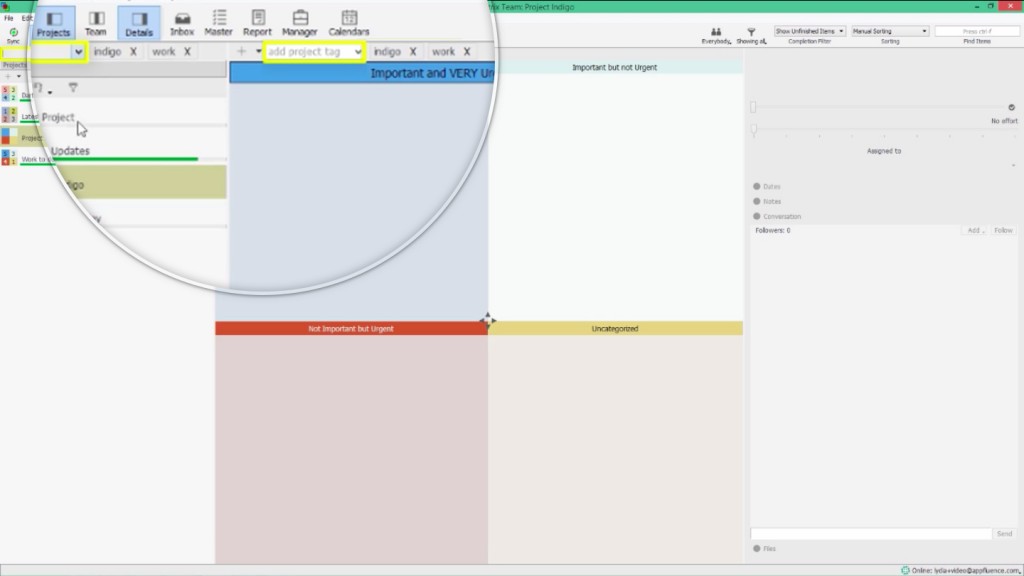Open the Report view
The height and width of the screenshot is (576, 1024).
click(258, 24)
